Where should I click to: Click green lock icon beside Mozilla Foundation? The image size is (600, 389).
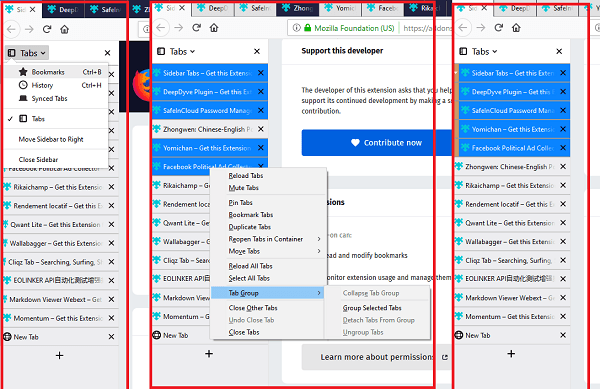pyautogui.click(x=308, y=28)
